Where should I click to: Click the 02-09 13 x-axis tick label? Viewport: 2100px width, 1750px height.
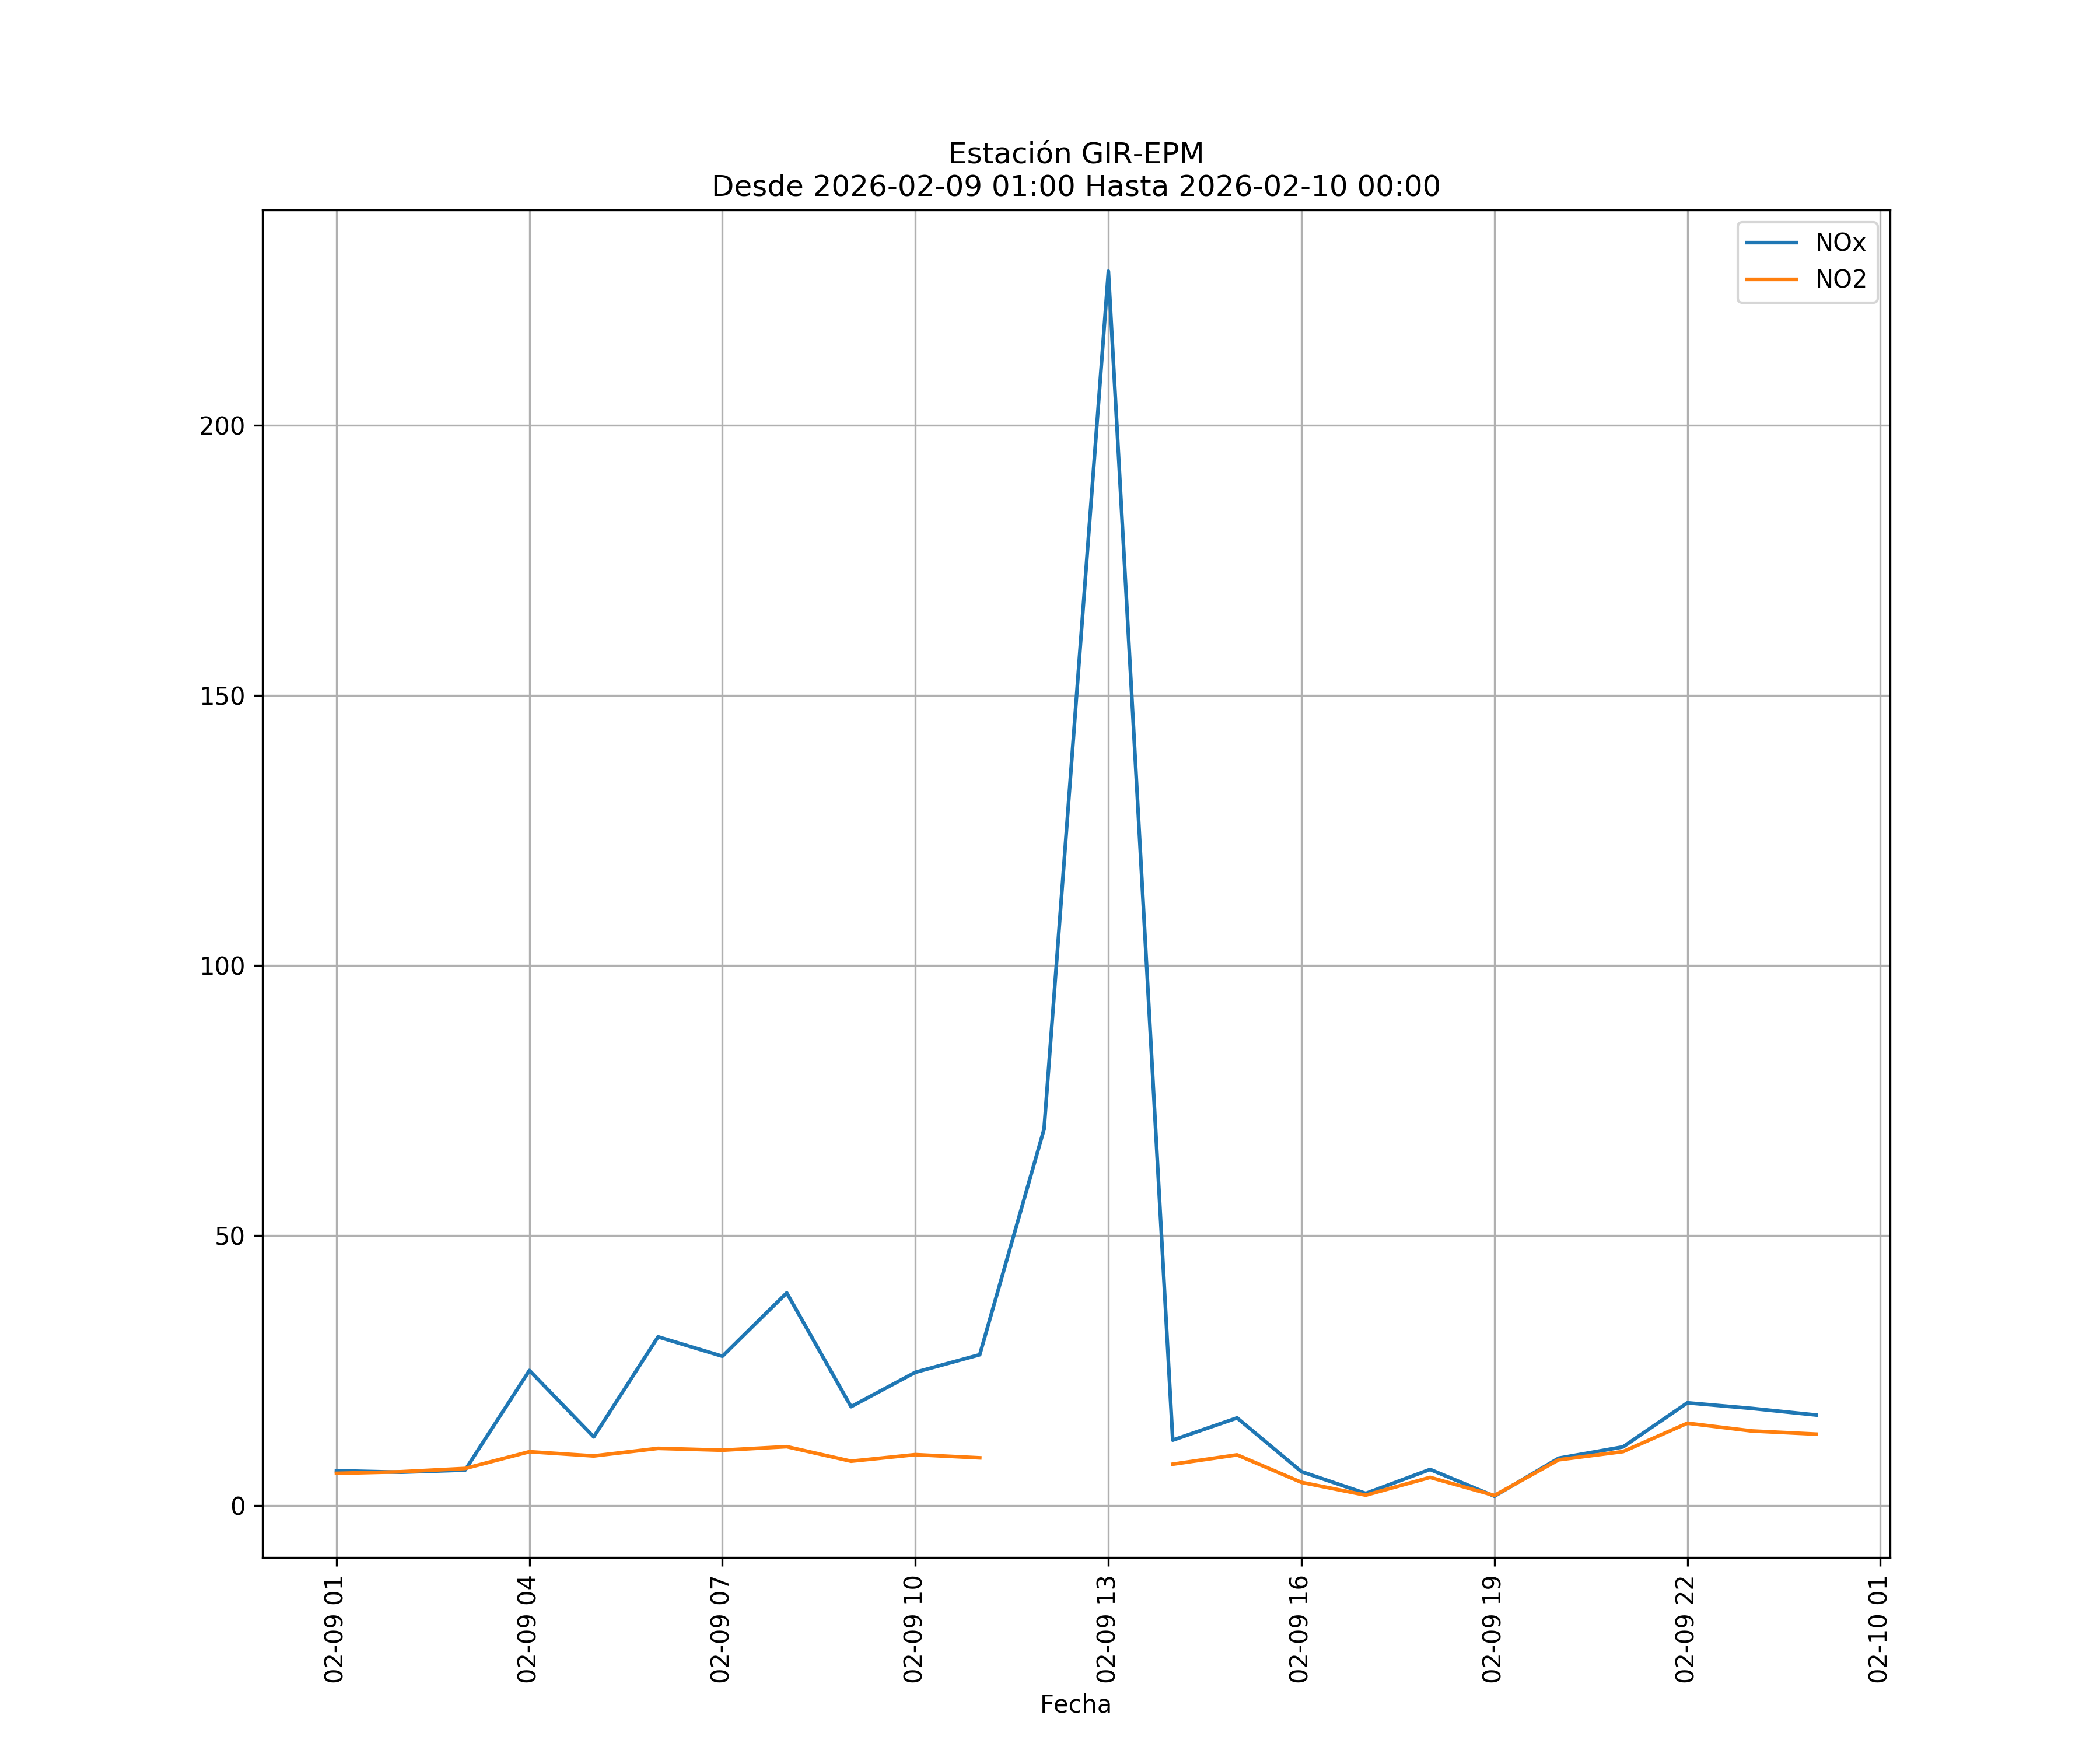coord(1106,1629)
